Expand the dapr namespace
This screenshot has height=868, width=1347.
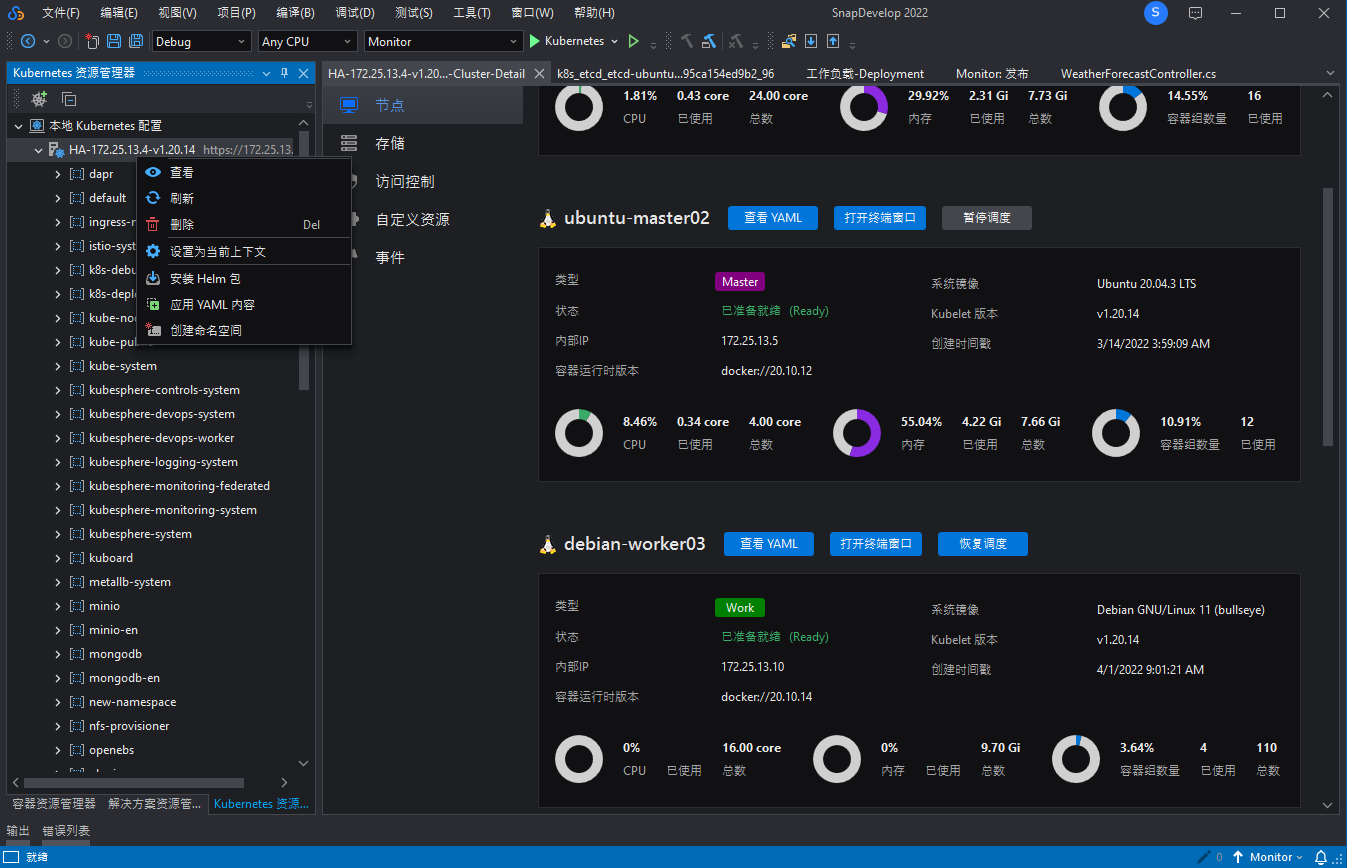58,174
